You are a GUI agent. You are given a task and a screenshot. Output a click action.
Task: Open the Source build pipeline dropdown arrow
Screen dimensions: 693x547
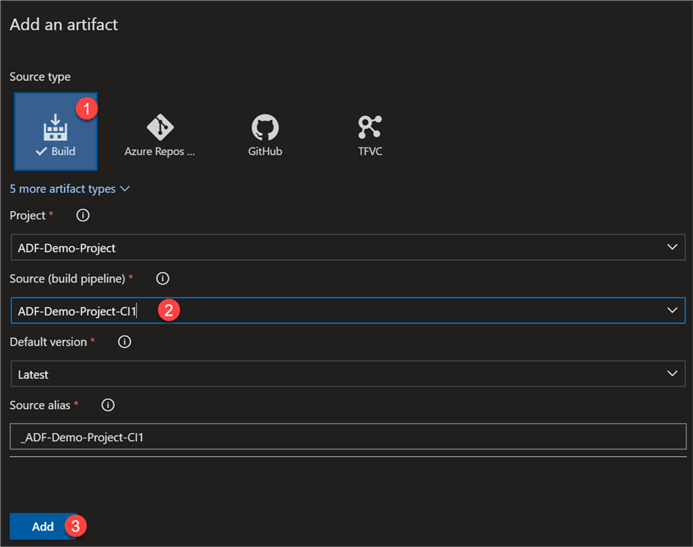pos(672,311)
